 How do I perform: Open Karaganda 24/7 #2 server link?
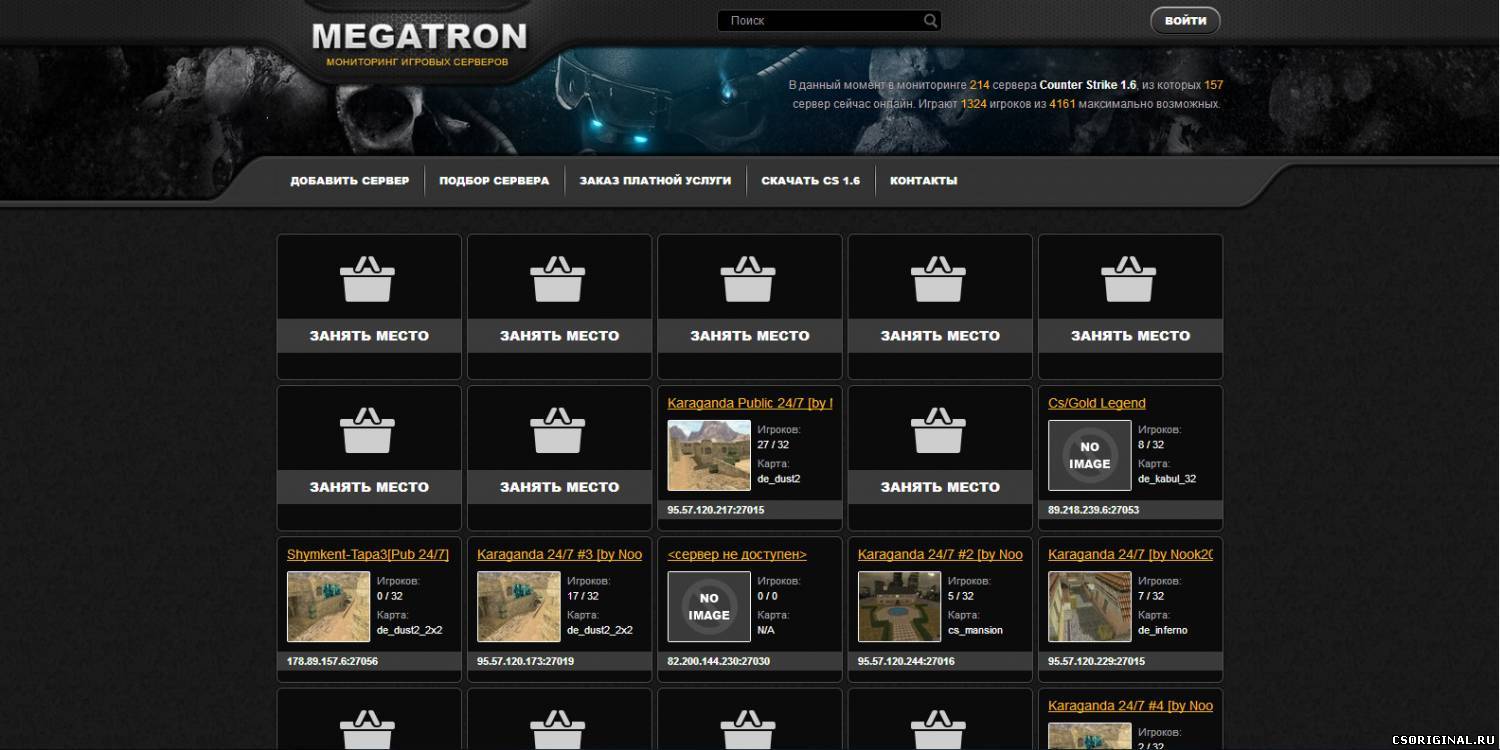pyautogui.click(x=940, y=554)
